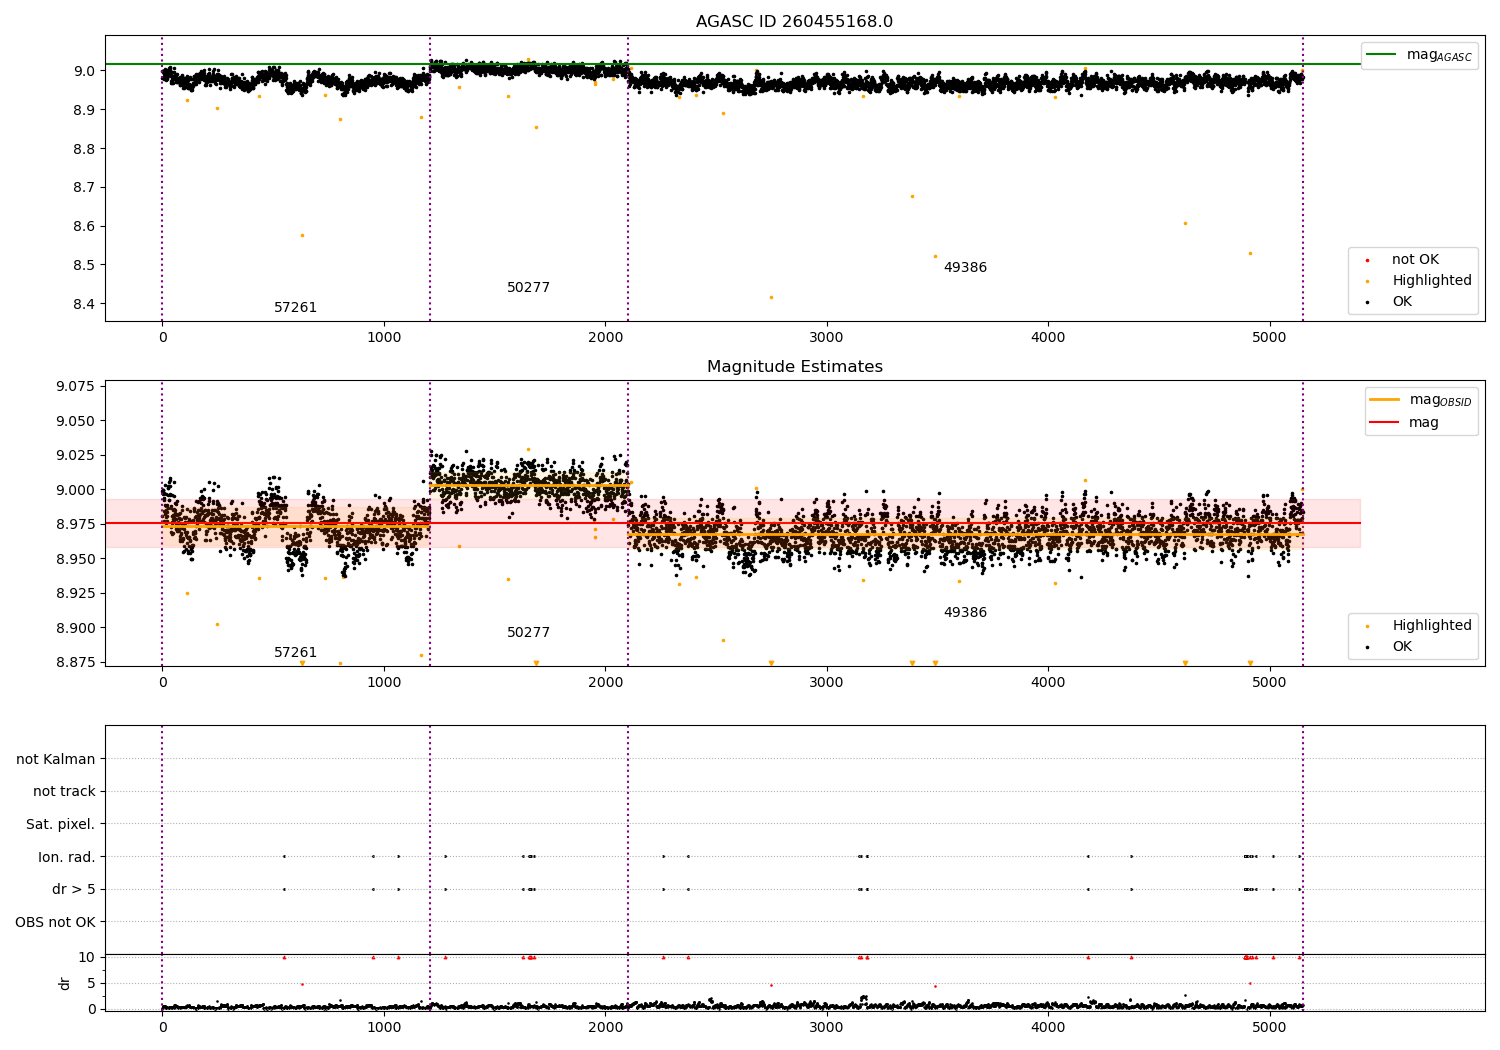Click the 'Sat. pixel.' row label
This screenshot has width=1500, height=1050.
click(x=61, y=825)
